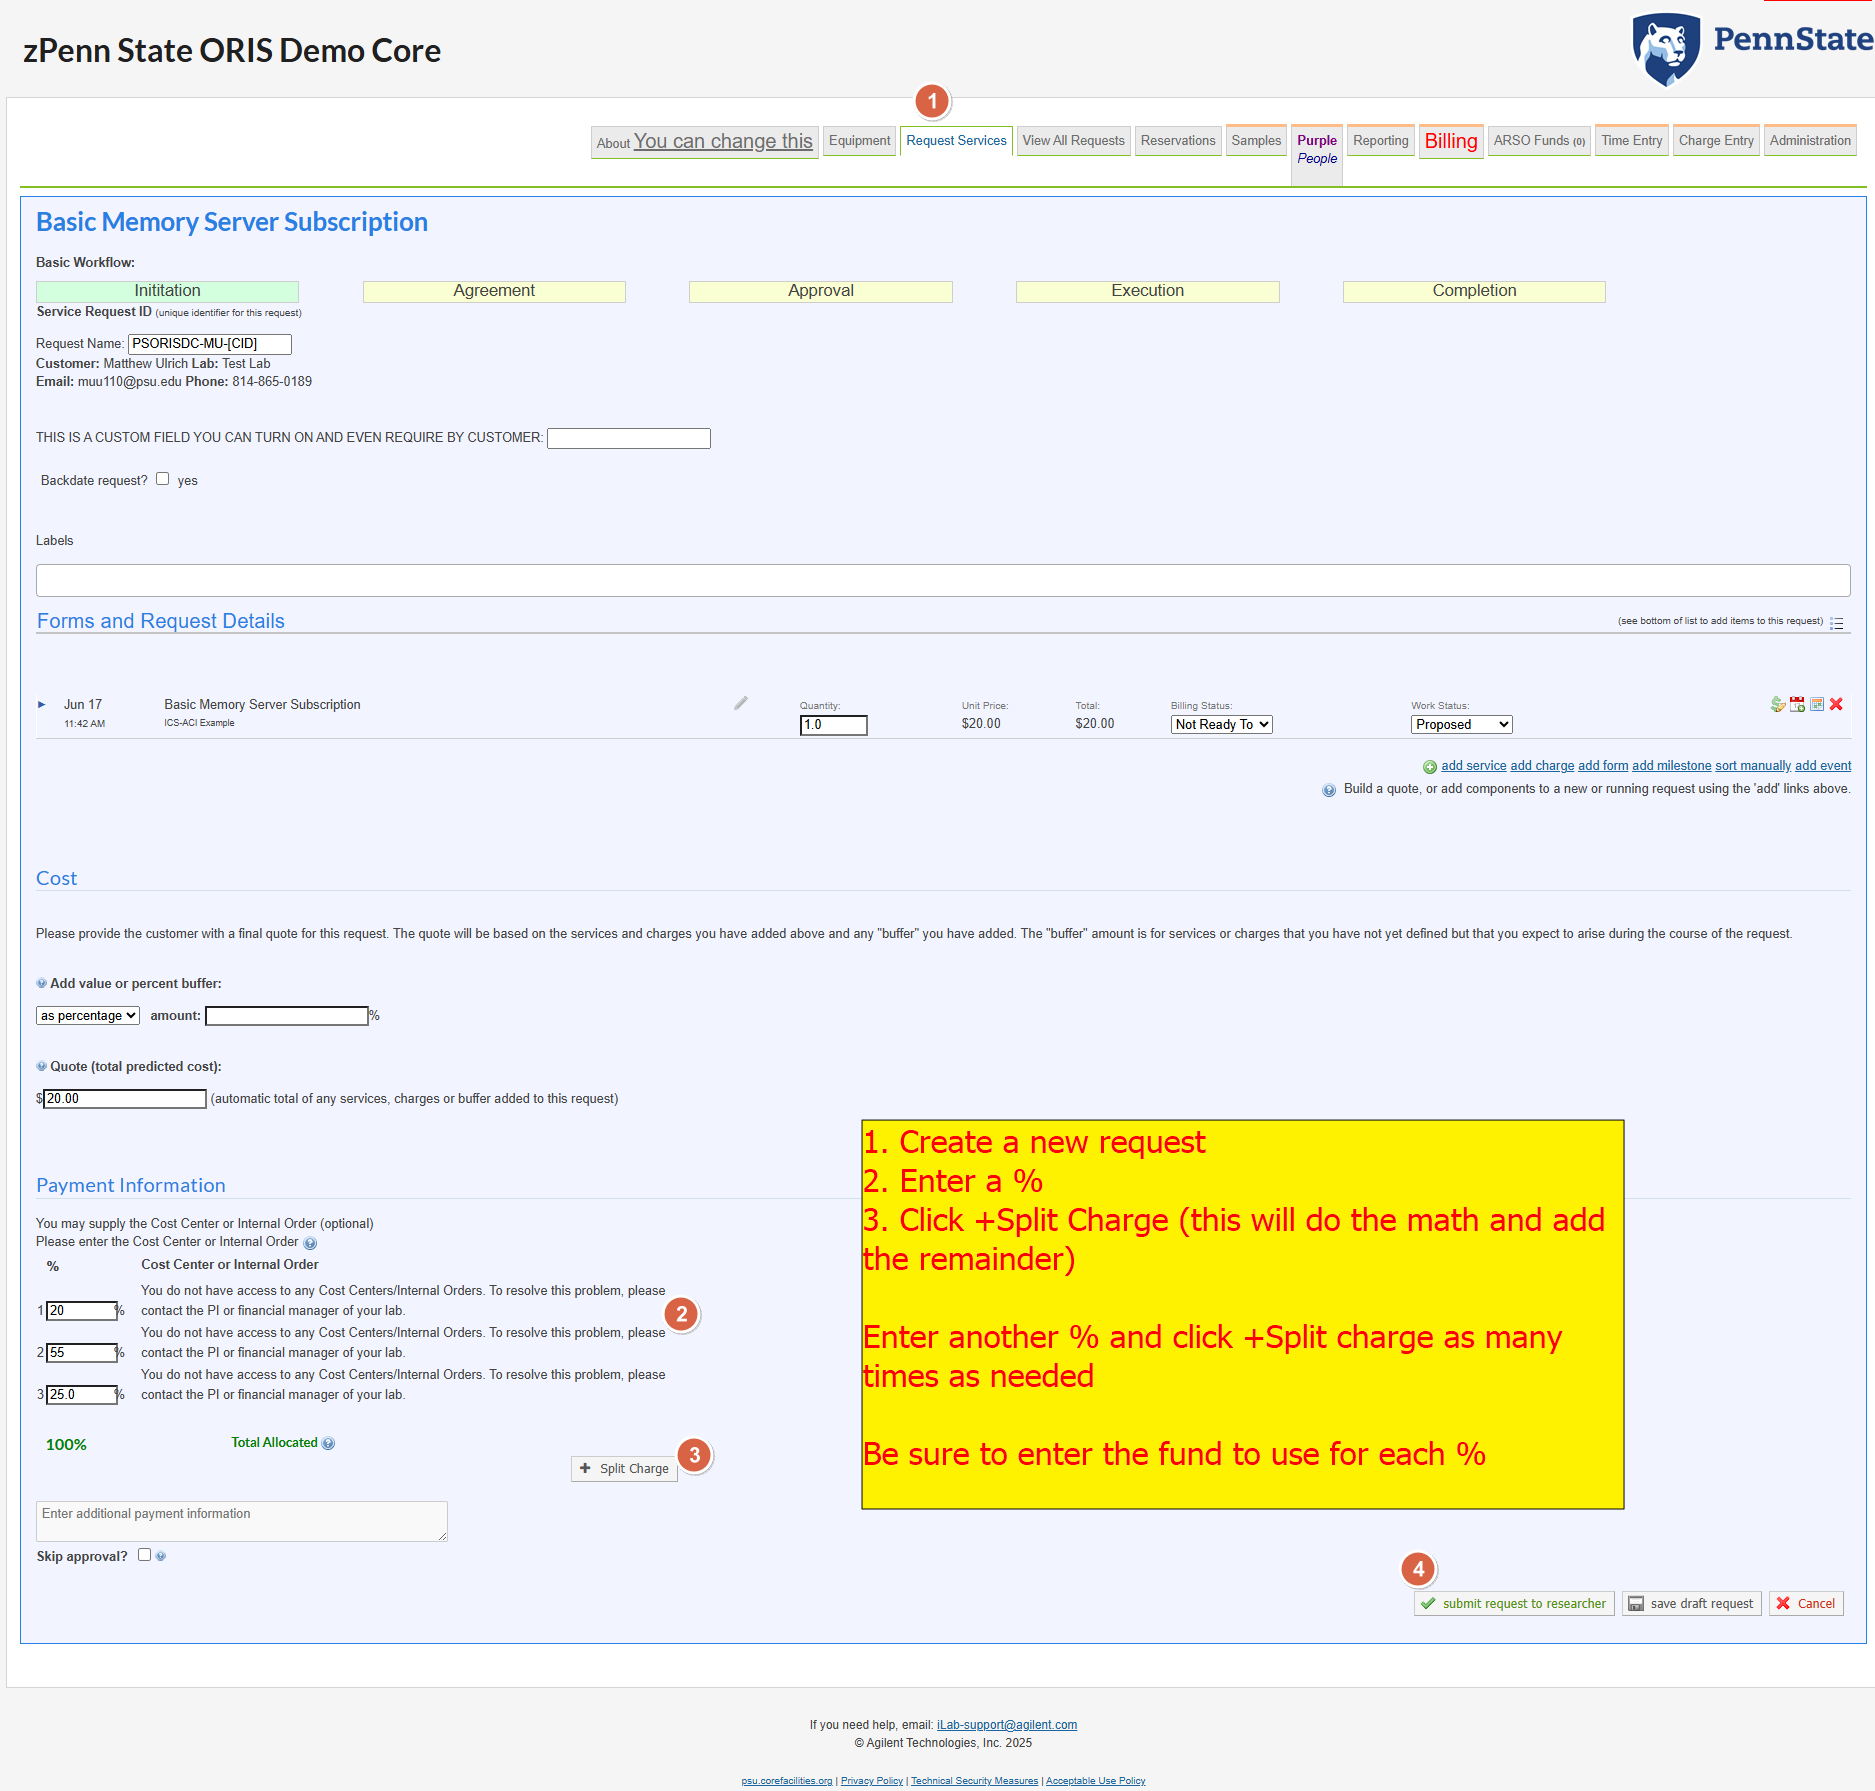
Task: Click the custom field text box
Action: (629, 438)
